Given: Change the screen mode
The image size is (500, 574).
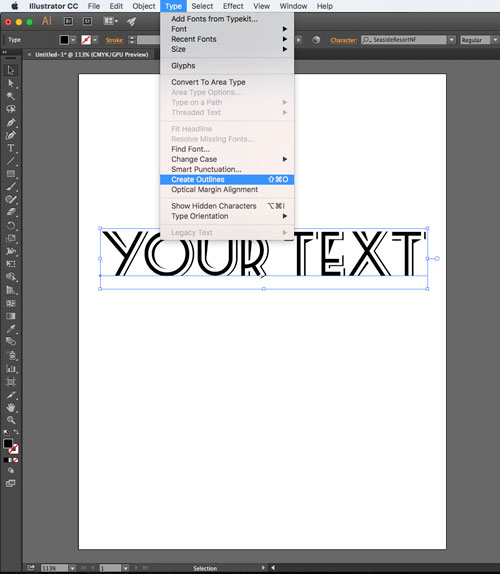Looking at the screenshot, I should click(x=11, y=483).
